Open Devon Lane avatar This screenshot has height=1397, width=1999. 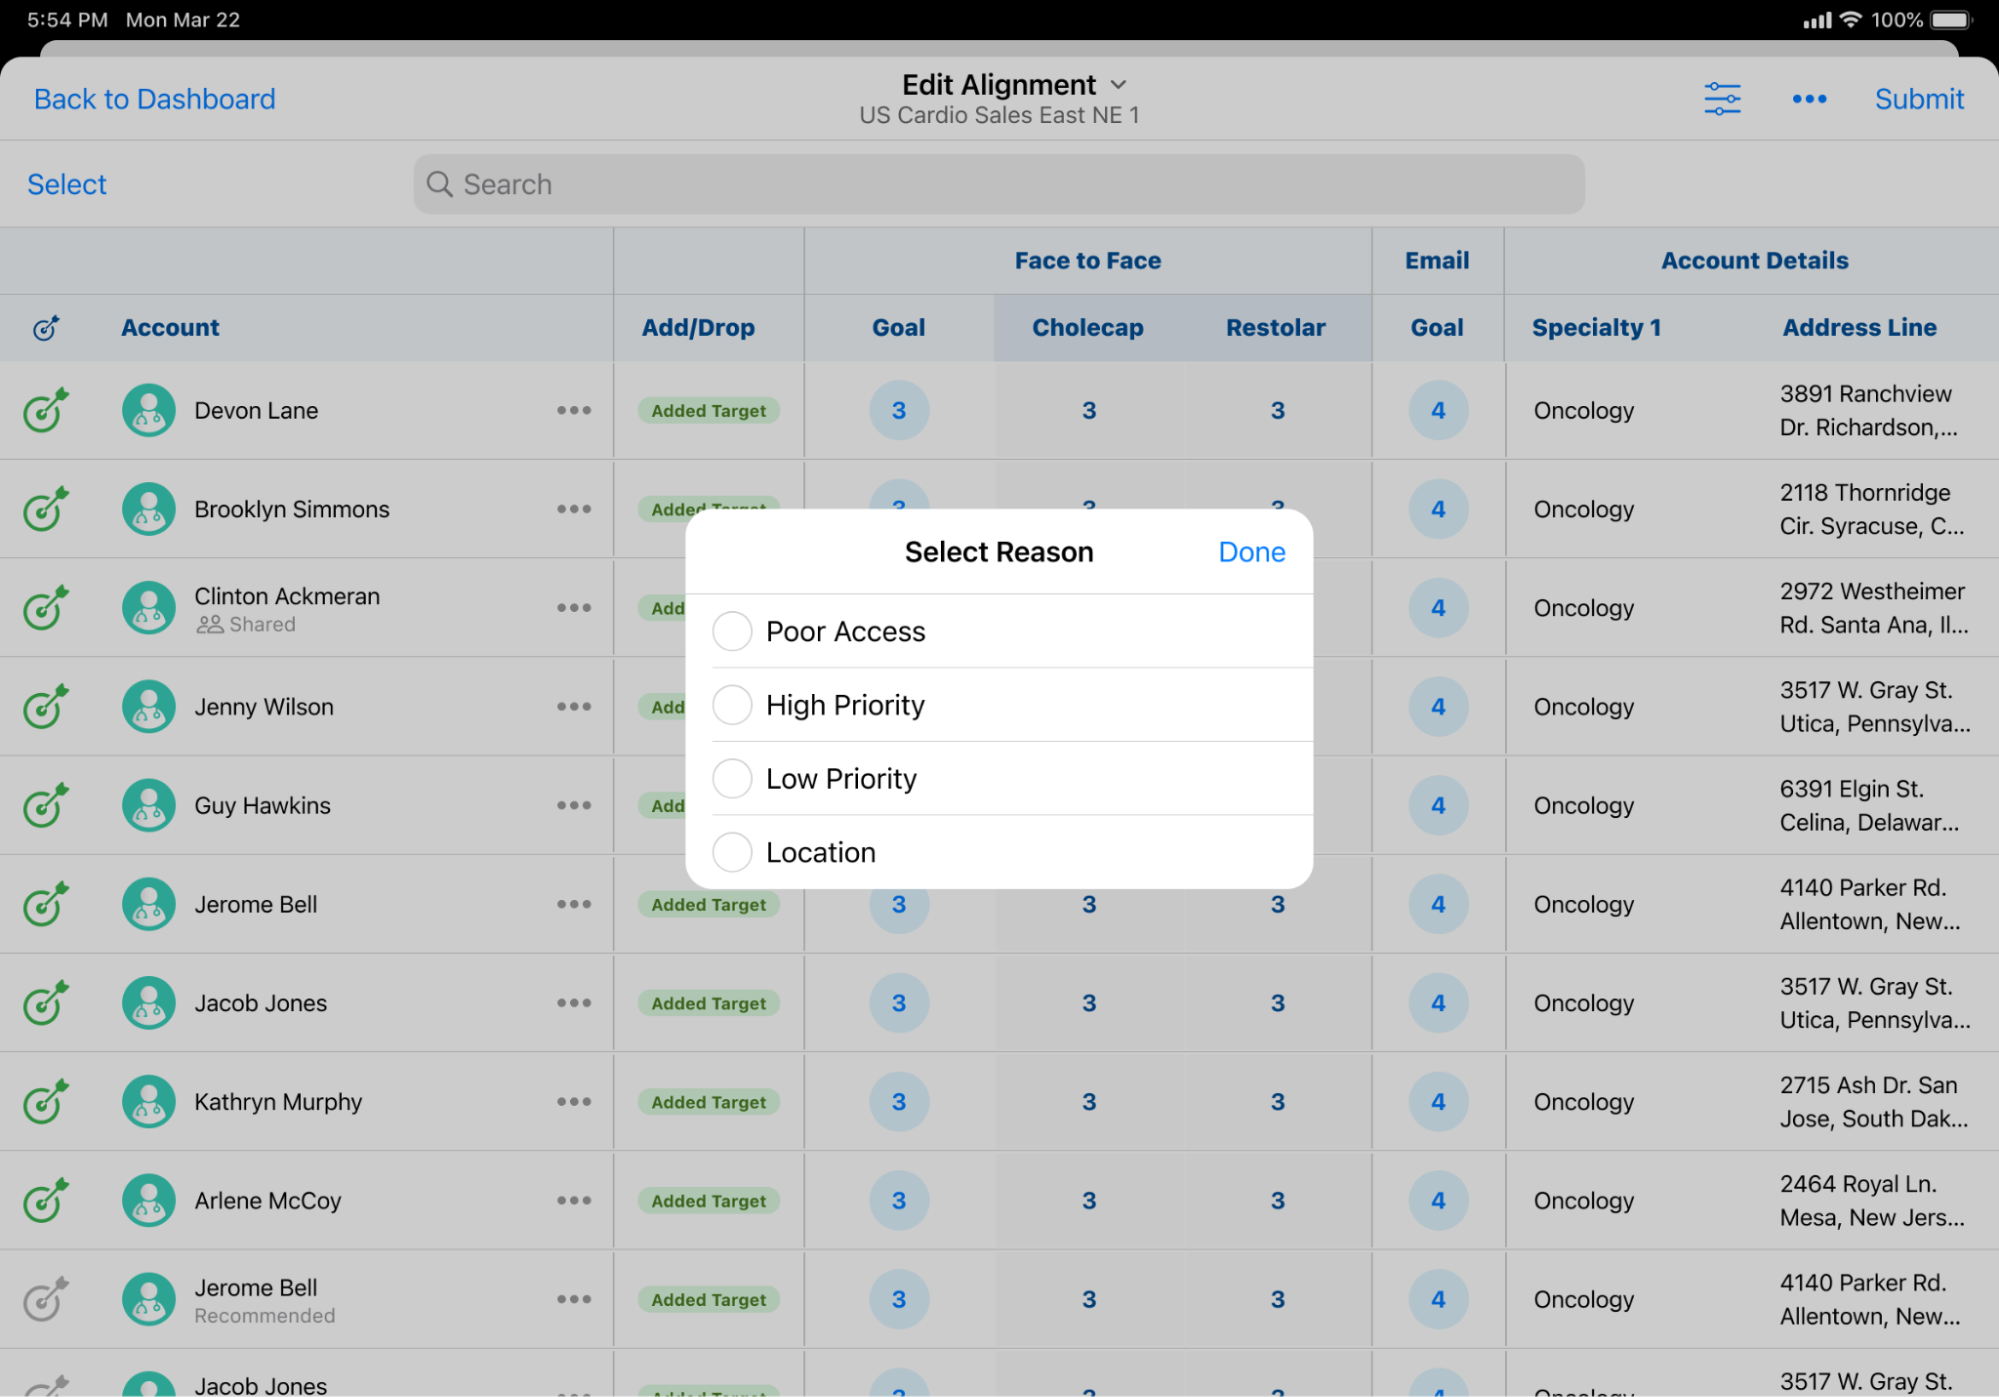[x=149, y=410]
